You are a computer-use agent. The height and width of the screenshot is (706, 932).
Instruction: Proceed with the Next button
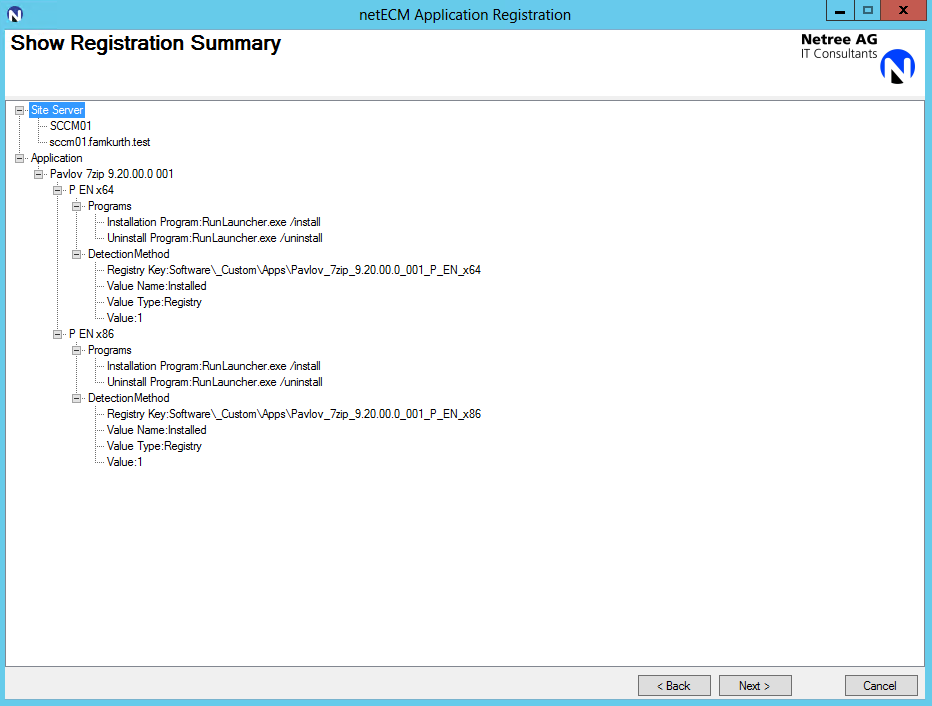click(755, 685)
